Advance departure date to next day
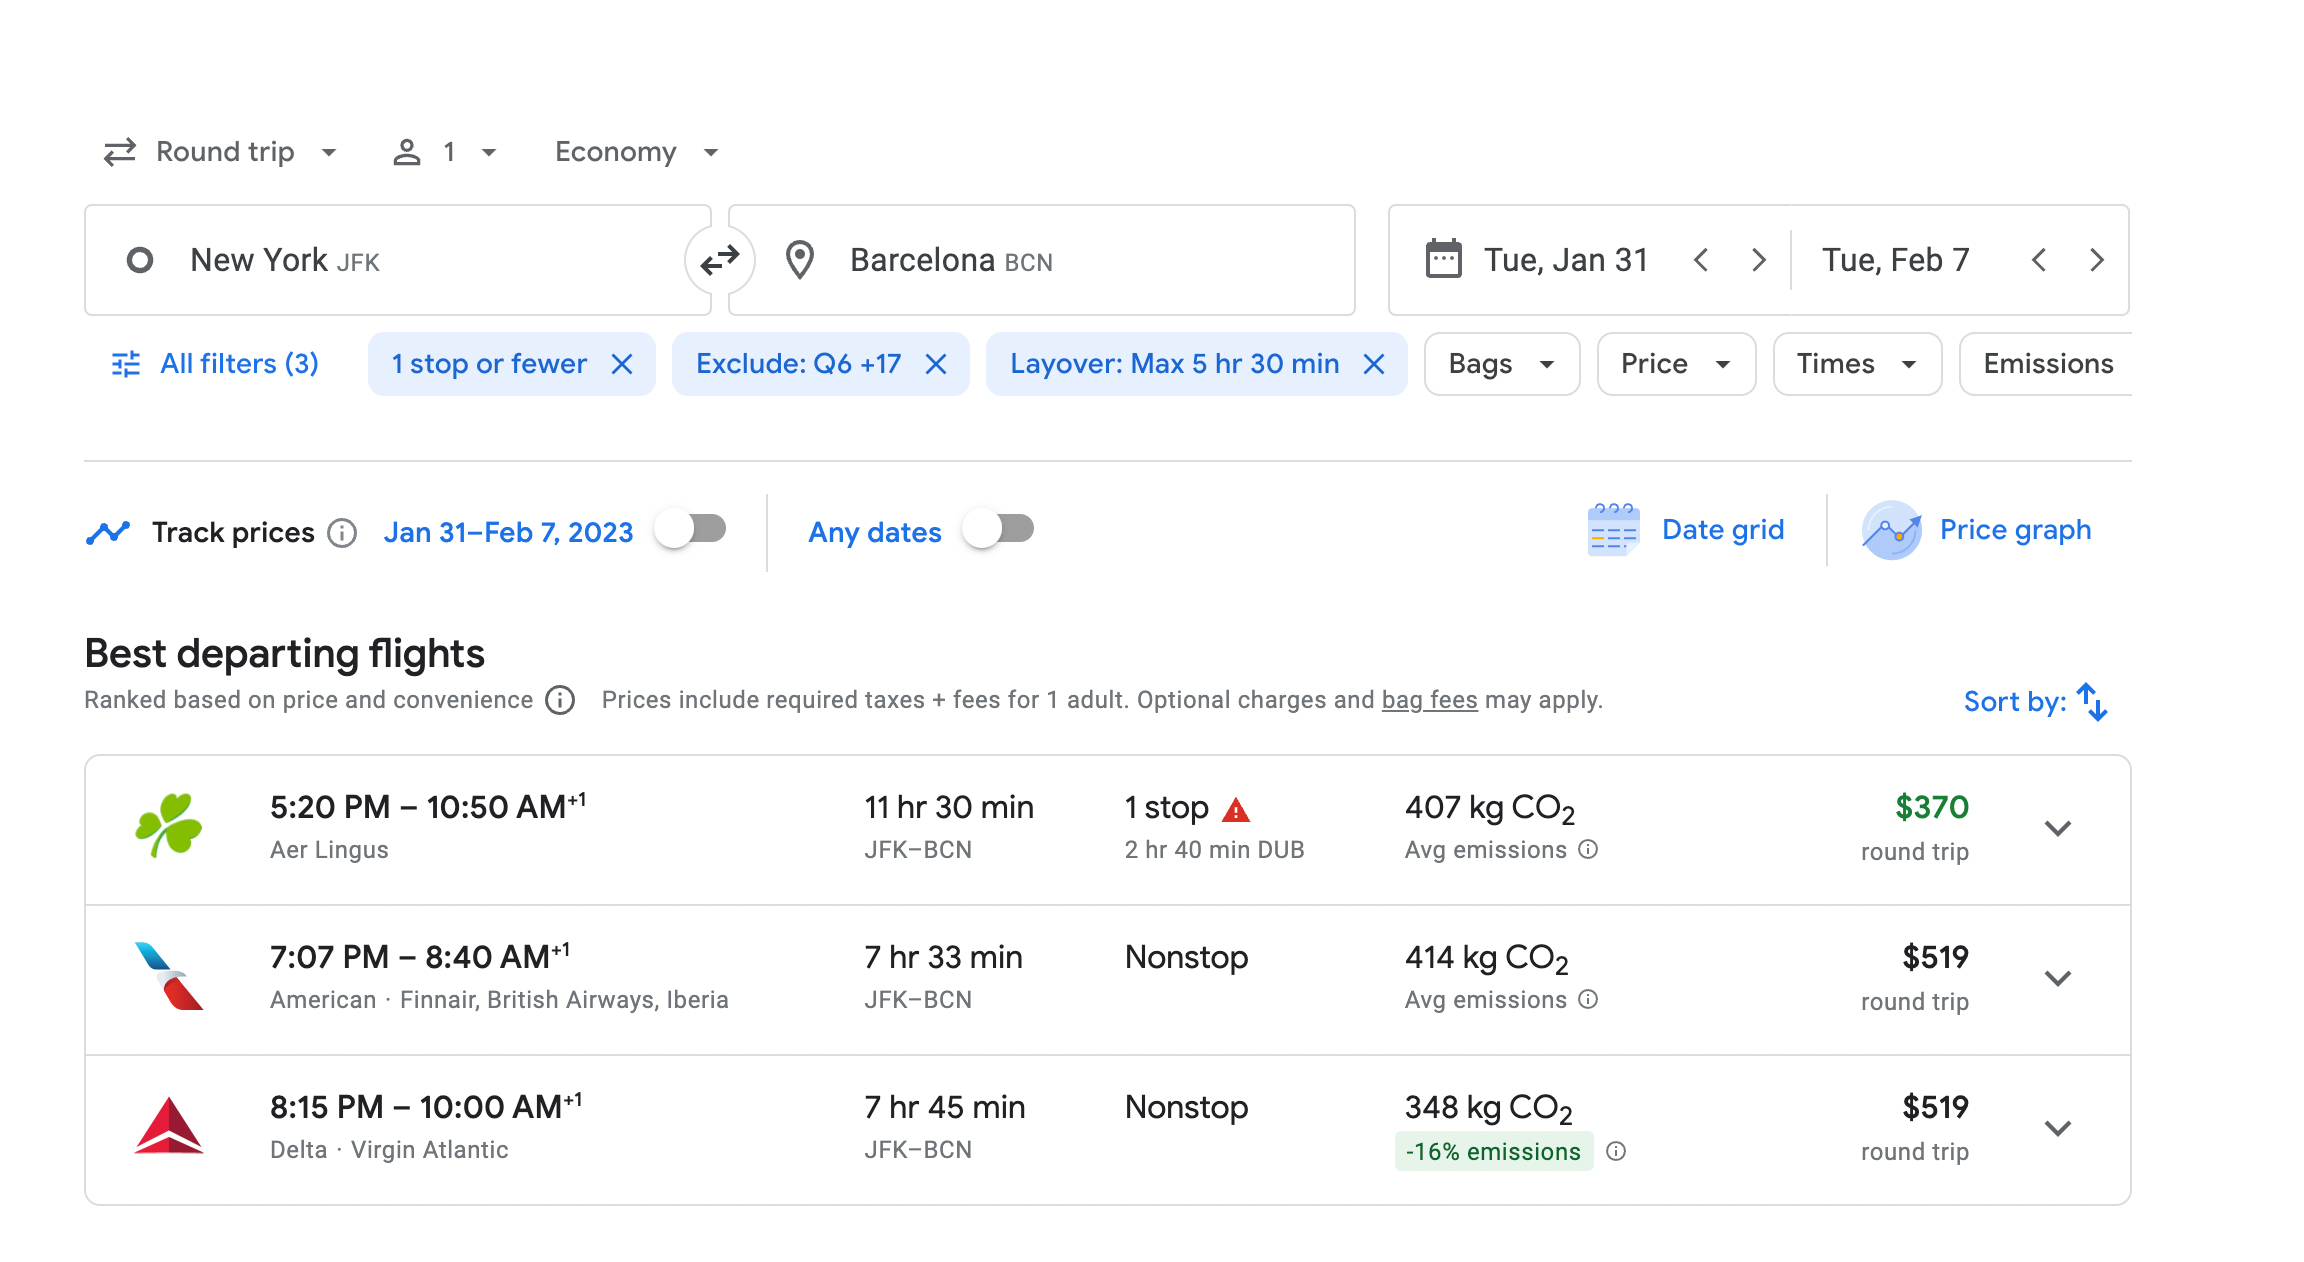Image resolution: width=2304 pixels, height=1262 pixels. click(x=1759, y=261)
